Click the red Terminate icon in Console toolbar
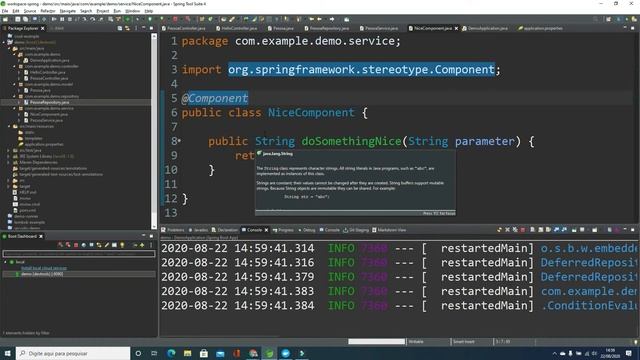Screen dimensions: 640x360 click(x=522, y=230)
